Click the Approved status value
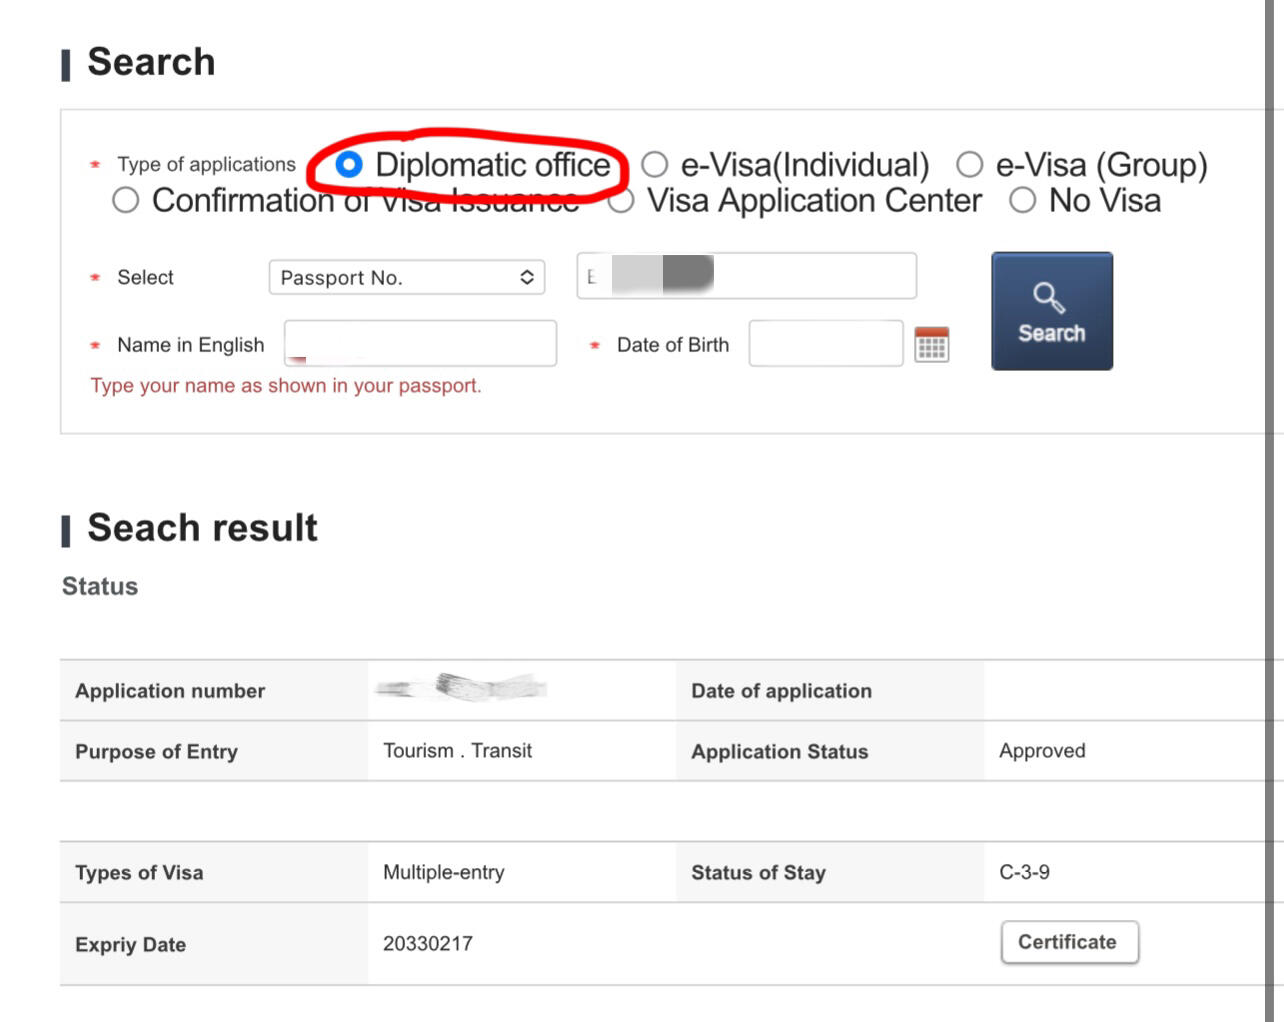The width and height of the screenshot is (1284, 1022). click(x=1042, y=751)
